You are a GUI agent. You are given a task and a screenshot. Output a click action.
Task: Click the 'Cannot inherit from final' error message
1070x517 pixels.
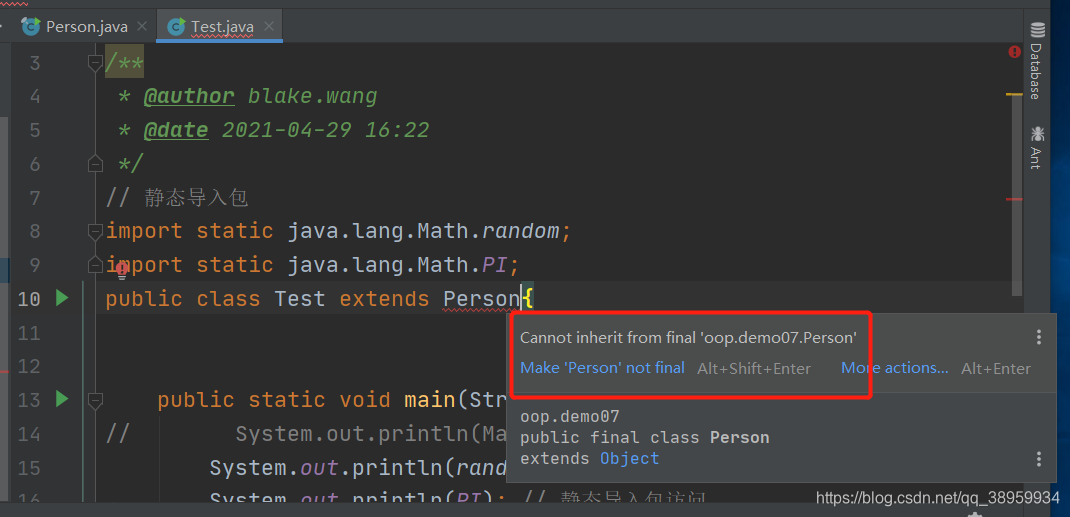pyautogui.click(x=689, y=338)
